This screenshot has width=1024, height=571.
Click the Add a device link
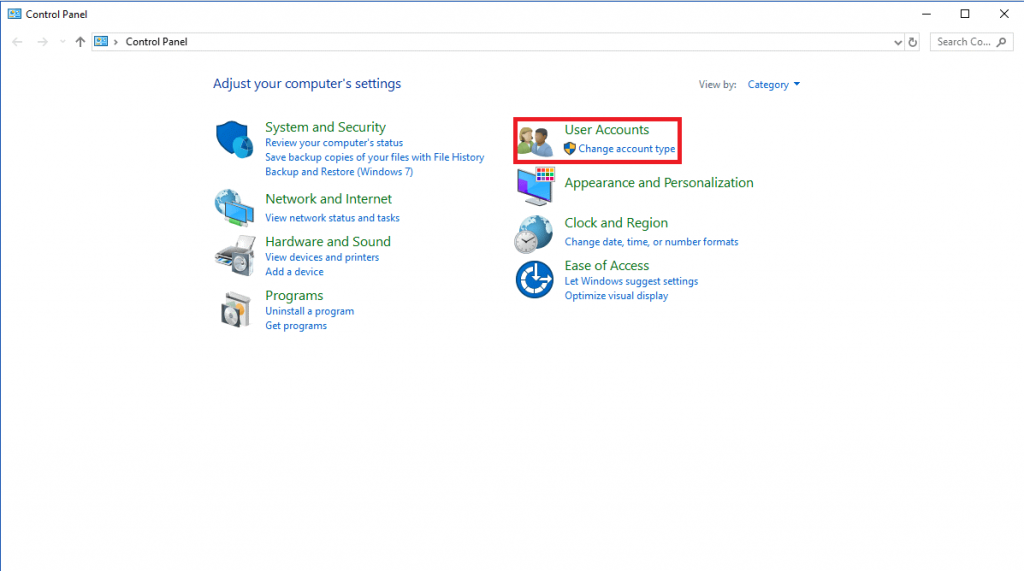294,271
